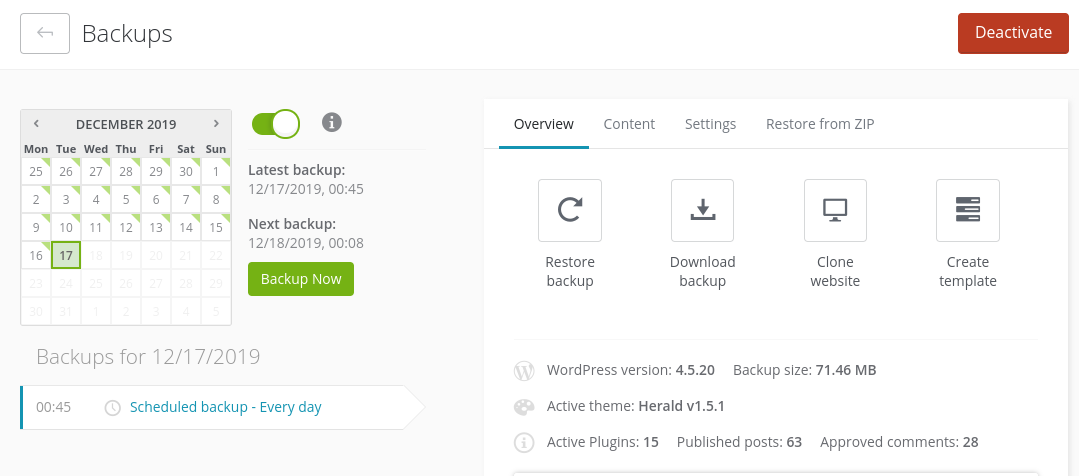
Task: Click the Restore backup icon
Action: (x=569, y=210)
